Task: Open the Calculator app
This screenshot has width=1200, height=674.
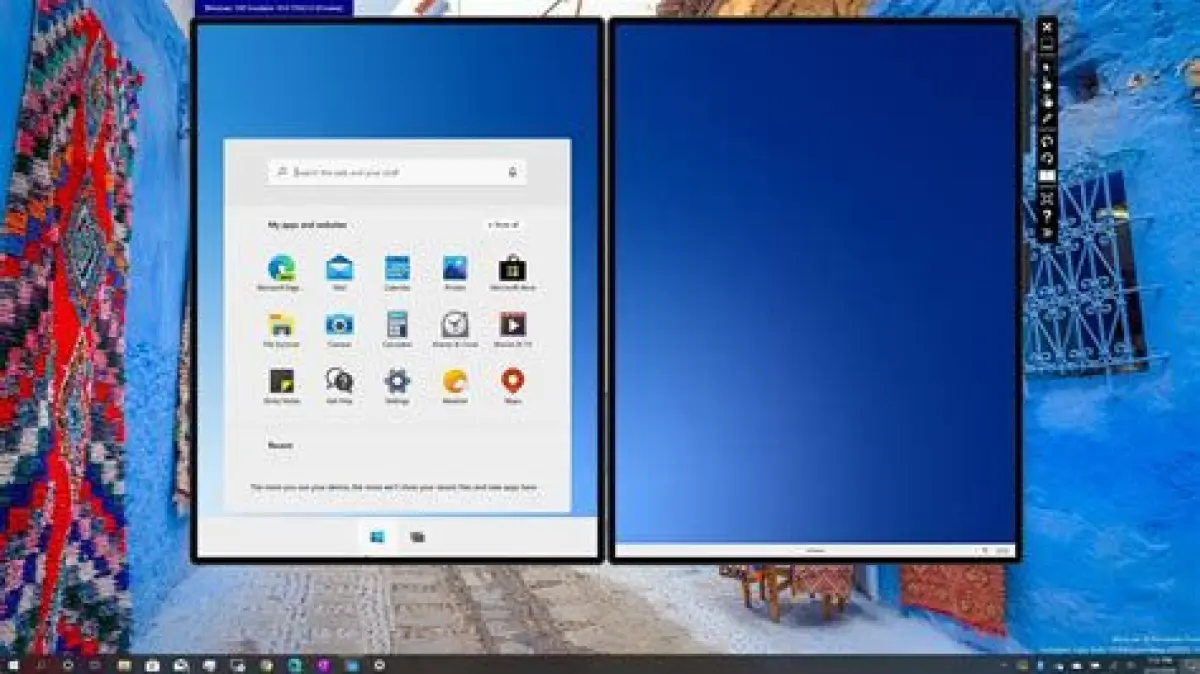Action: 397,325
